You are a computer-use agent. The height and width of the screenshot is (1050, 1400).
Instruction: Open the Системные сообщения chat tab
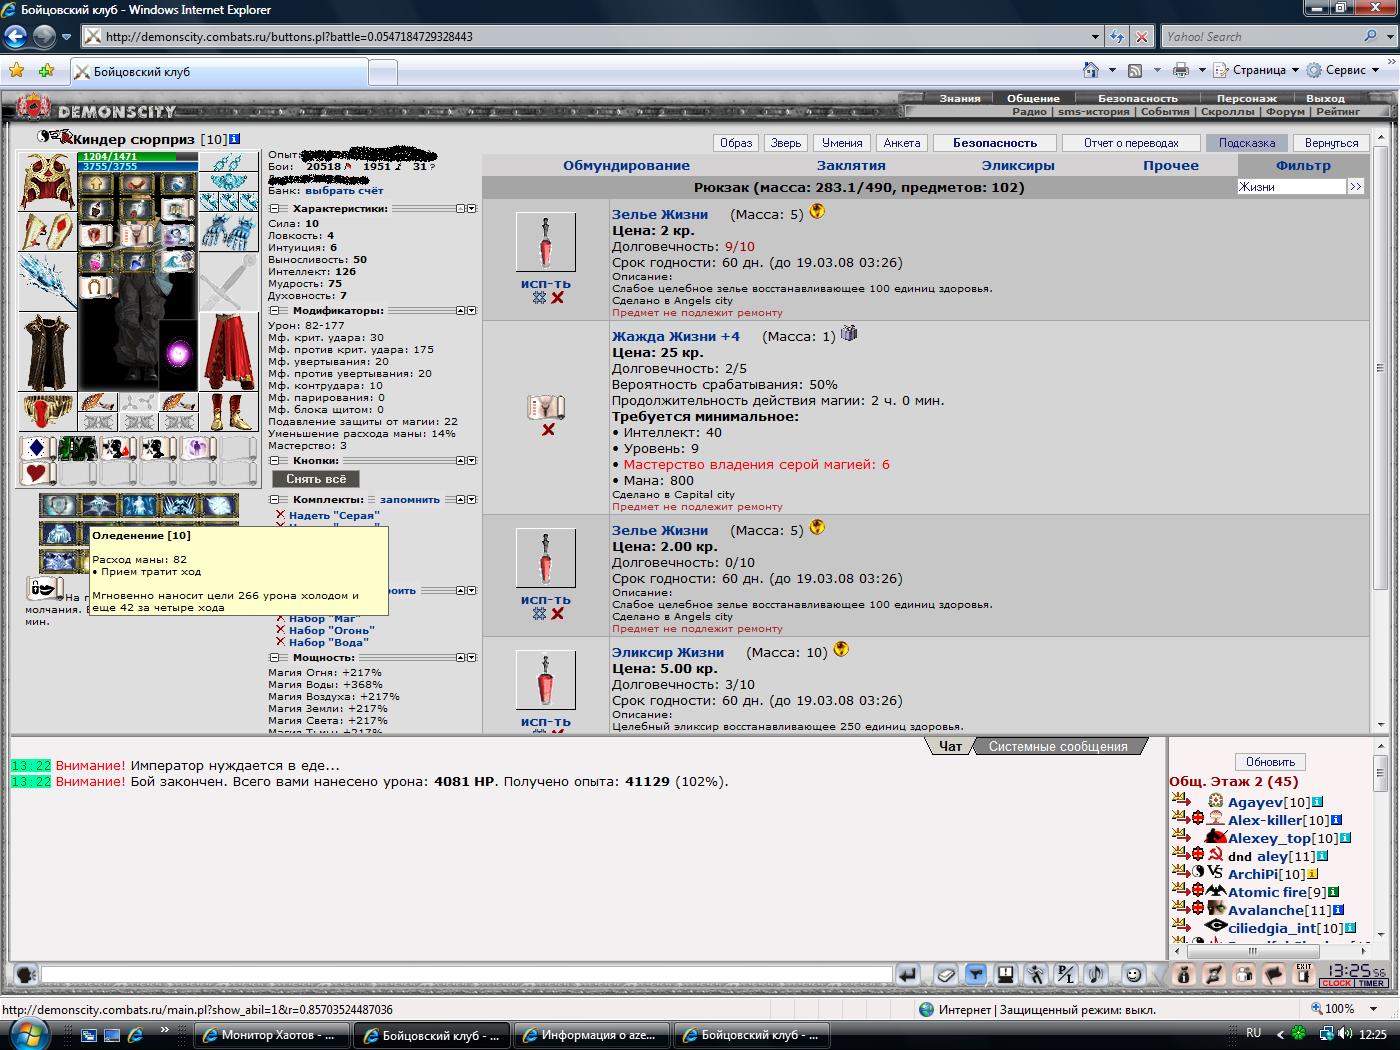[1058, 746]
